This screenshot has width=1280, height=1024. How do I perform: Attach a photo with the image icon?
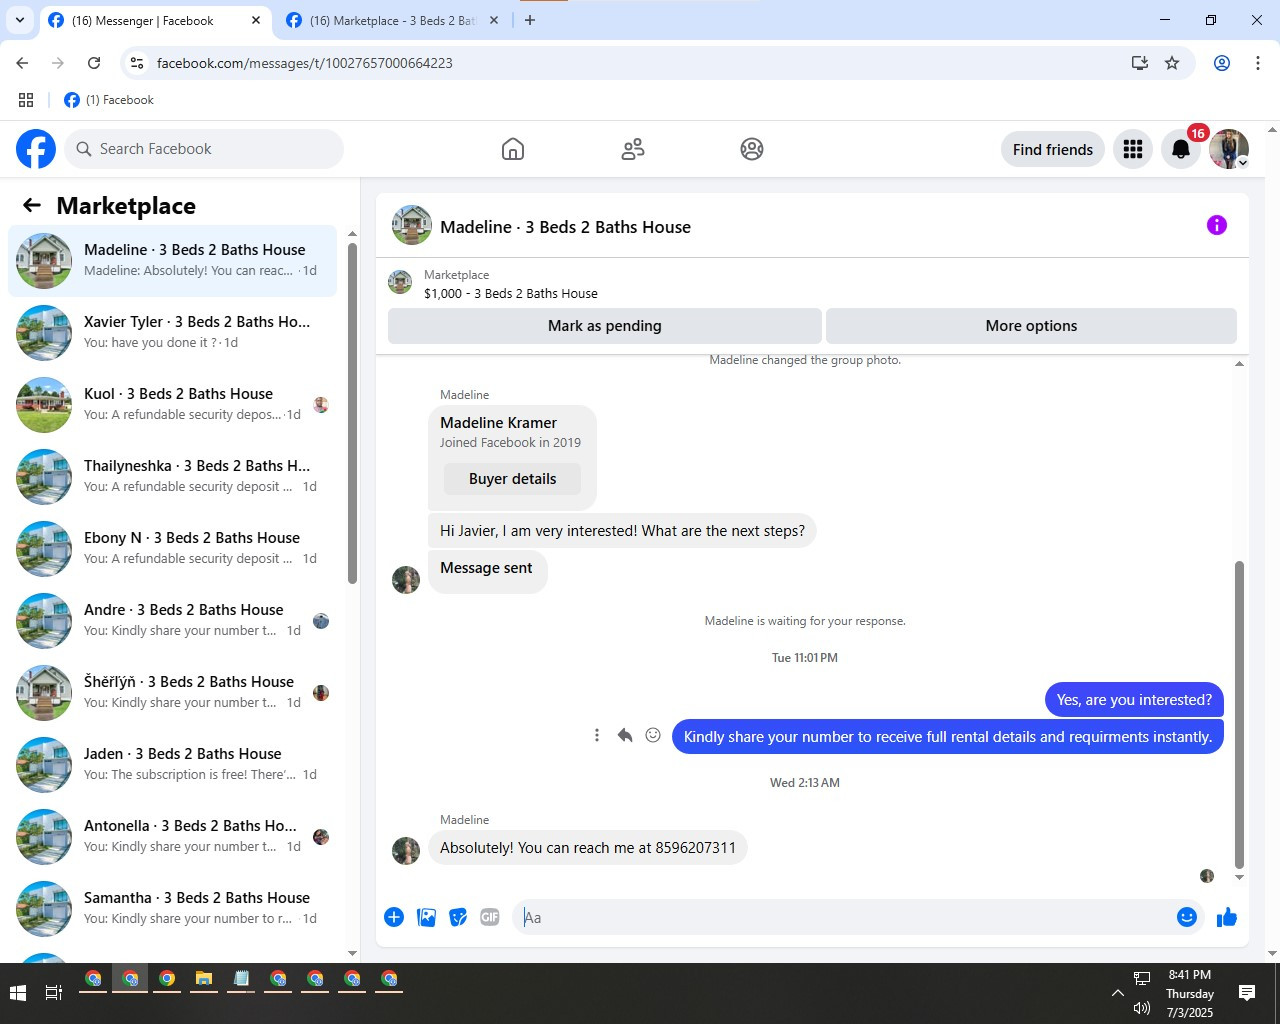[x=426, y=917]
